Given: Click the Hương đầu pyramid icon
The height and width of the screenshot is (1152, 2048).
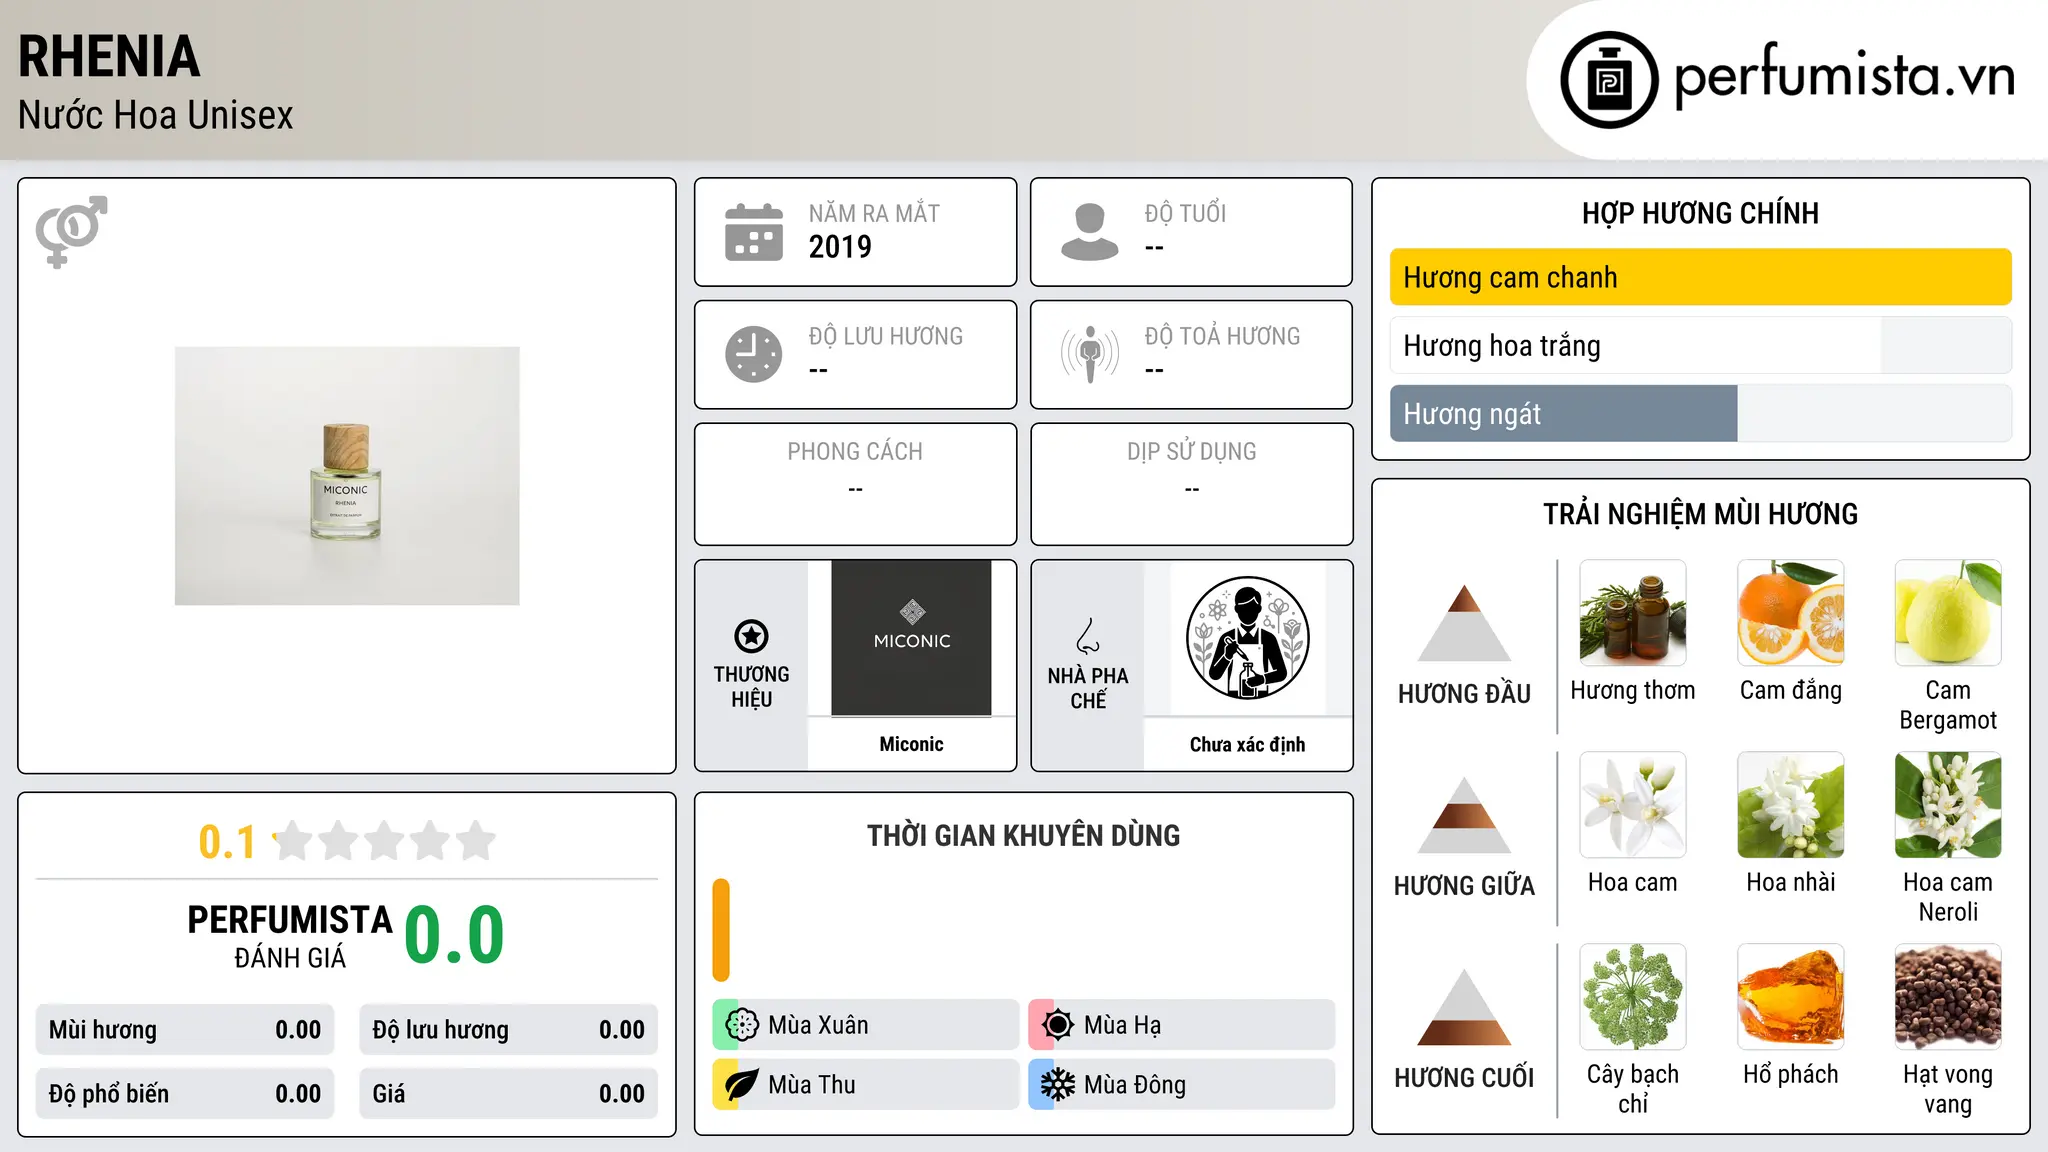Looking at the screenshot, I should point(1464,623).
